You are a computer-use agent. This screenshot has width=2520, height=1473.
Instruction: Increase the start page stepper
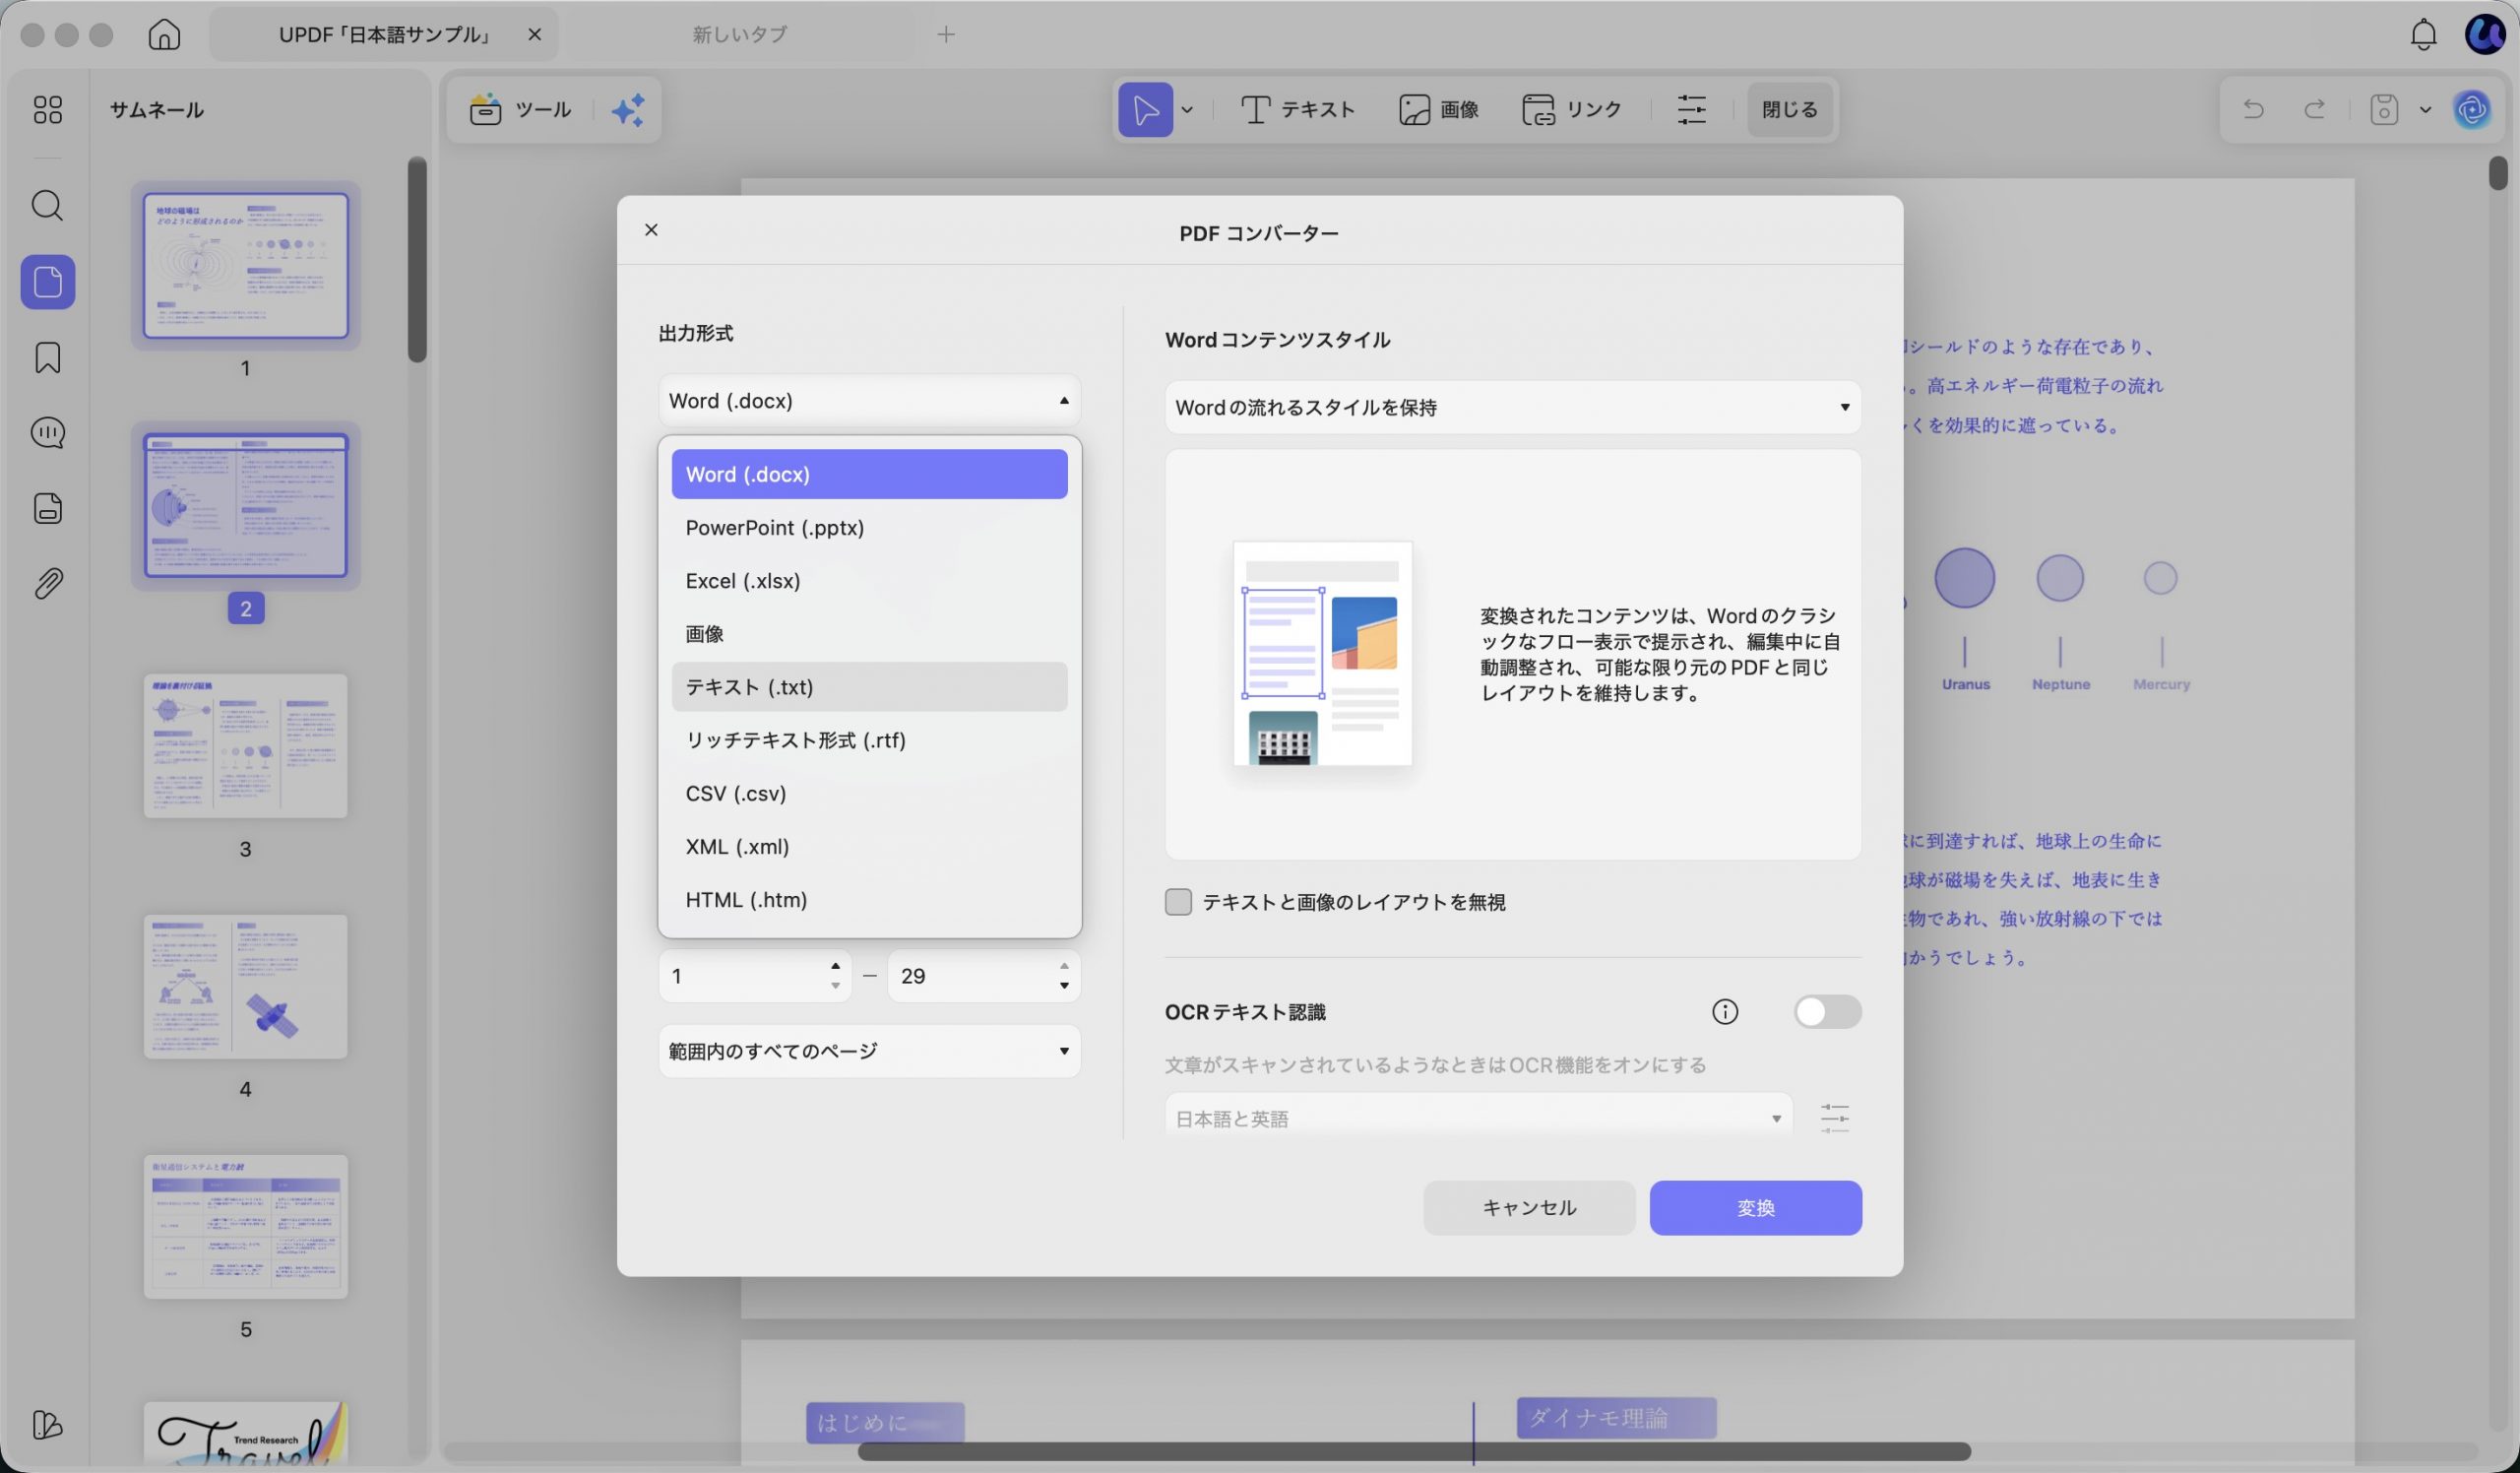pyautogui.click(x=835, y=966)
